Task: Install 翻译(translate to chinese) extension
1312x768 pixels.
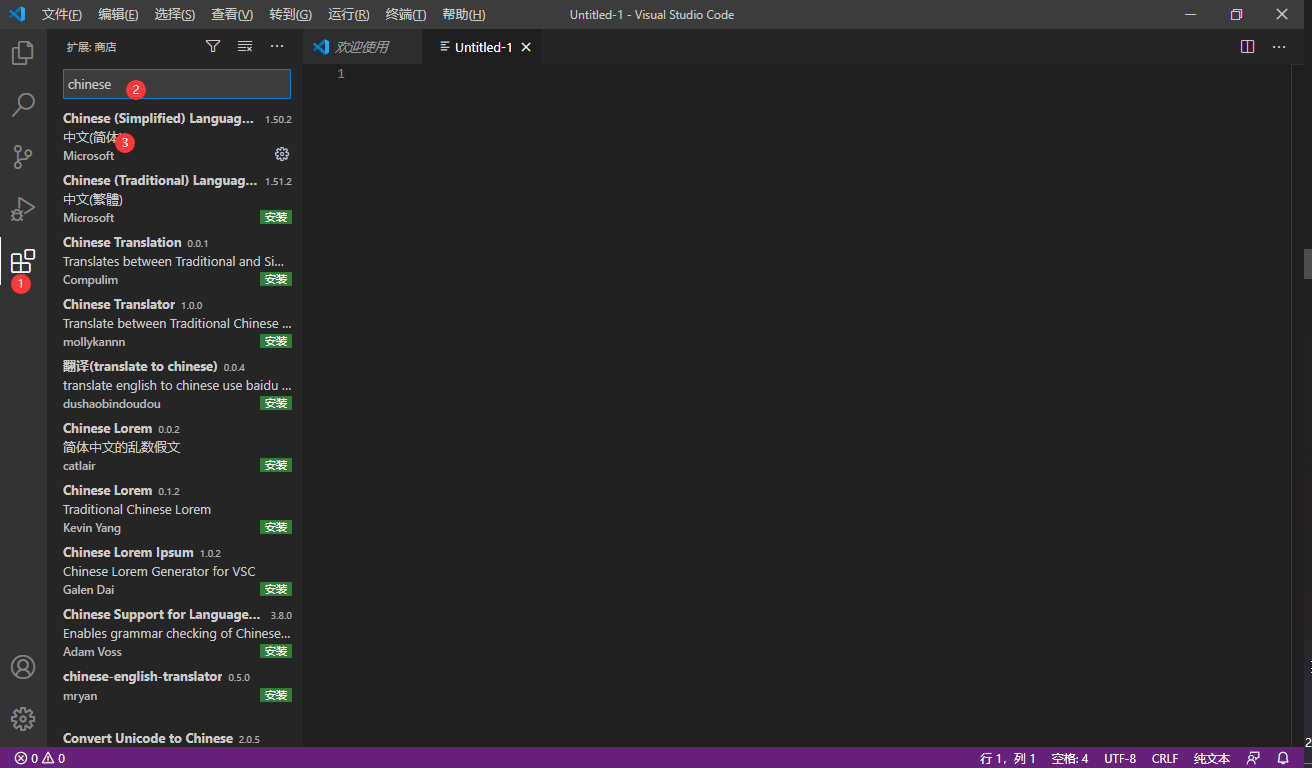Action: (x=276, y=403)
